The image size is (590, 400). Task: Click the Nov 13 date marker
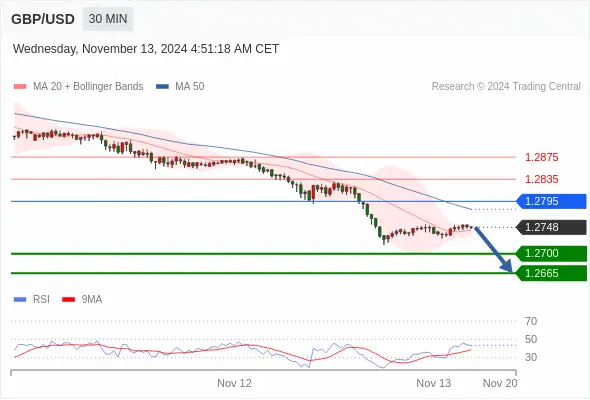click(433, 383)
